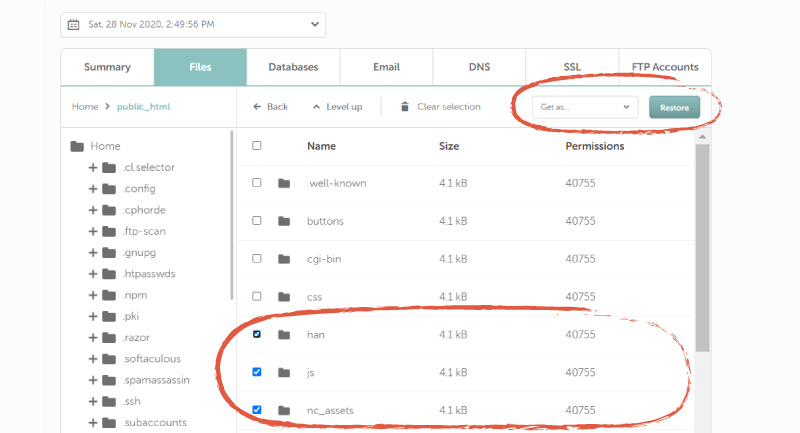Uncheck the nc_assets folder checkbox

(x=257, y=410)
